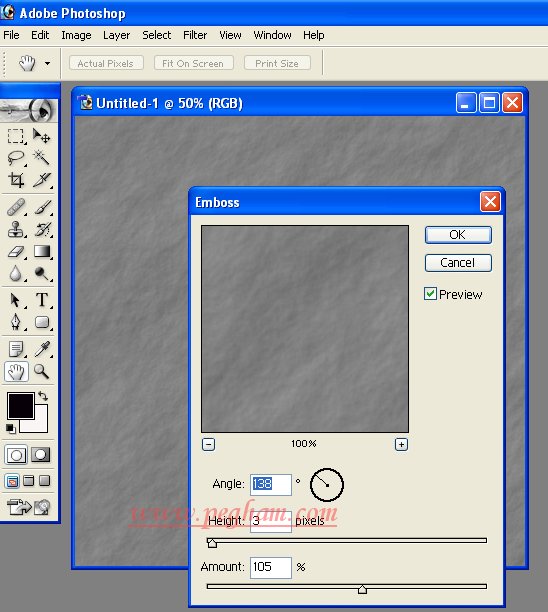548x612 pixels.
Task: Pick the Lasso tool
Action: (x=16, y=158)
